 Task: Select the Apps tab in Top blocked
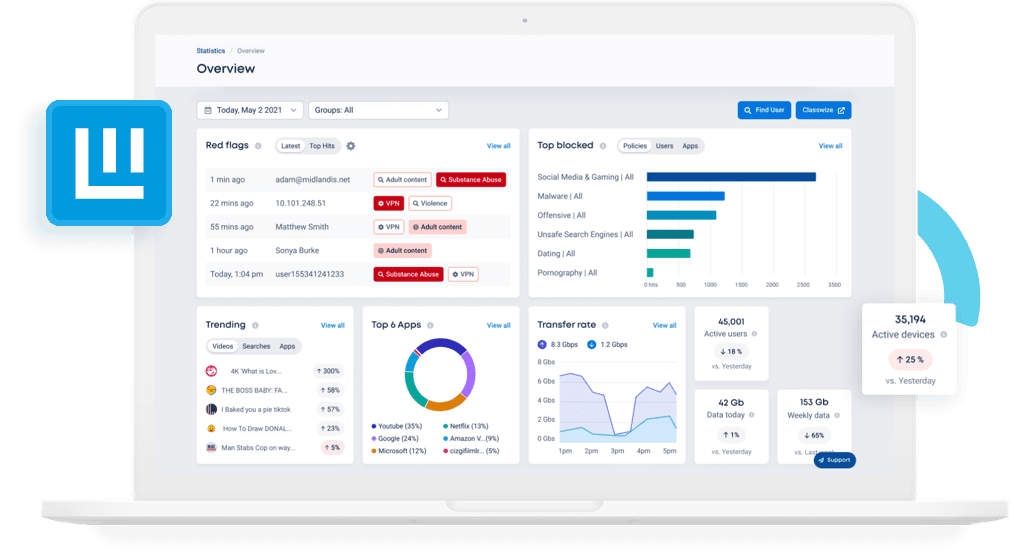point(690,146)
